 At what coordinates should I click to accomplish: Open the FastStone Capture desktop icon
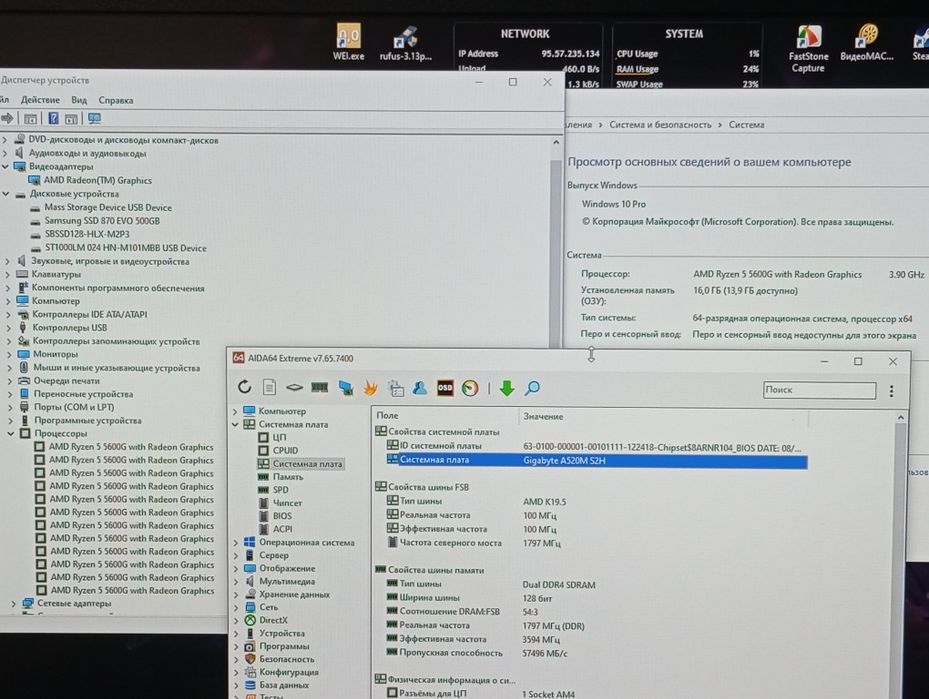808,49
